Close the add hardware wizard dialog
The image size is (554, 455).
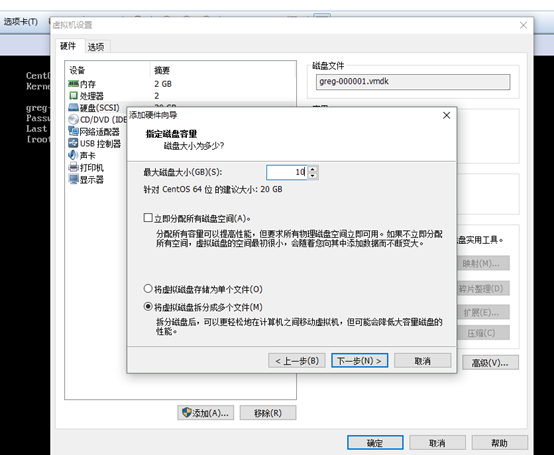447,115
